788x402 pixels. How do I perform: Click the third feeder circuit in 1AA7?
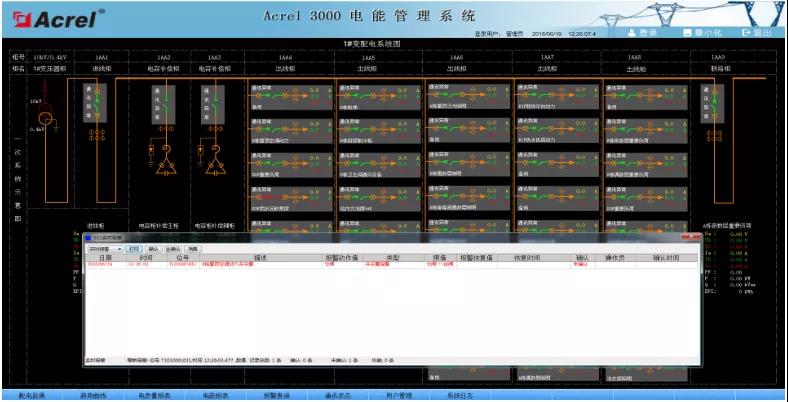point(558,166)
